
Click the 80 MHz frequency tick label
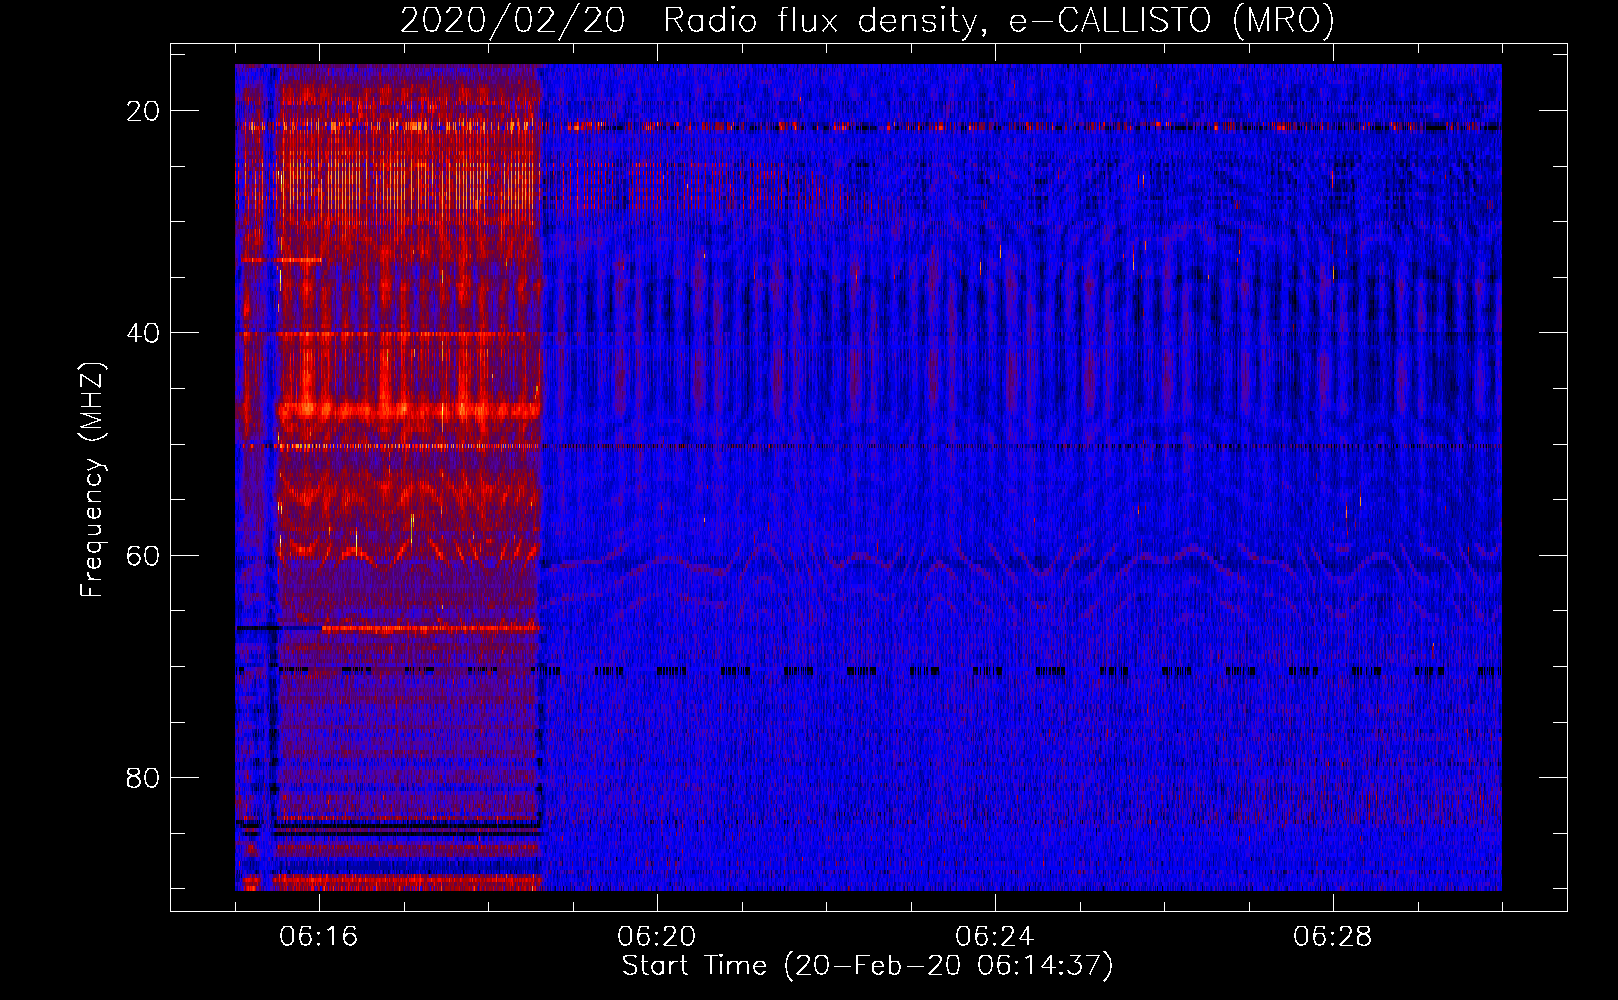(x=143, y=777)
